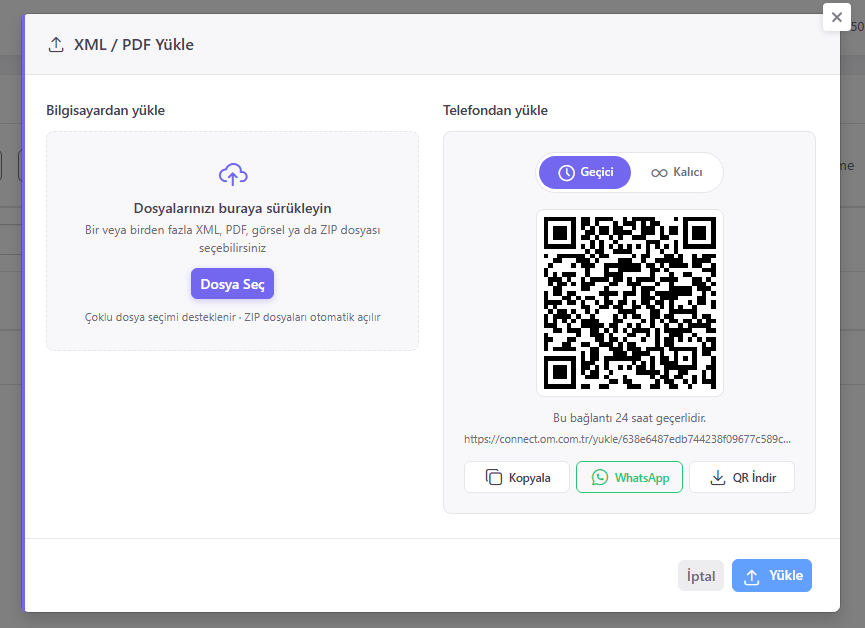
Task: Click the 'Bilgisayardan yükle' heading
Action: (x=105, y=110)
